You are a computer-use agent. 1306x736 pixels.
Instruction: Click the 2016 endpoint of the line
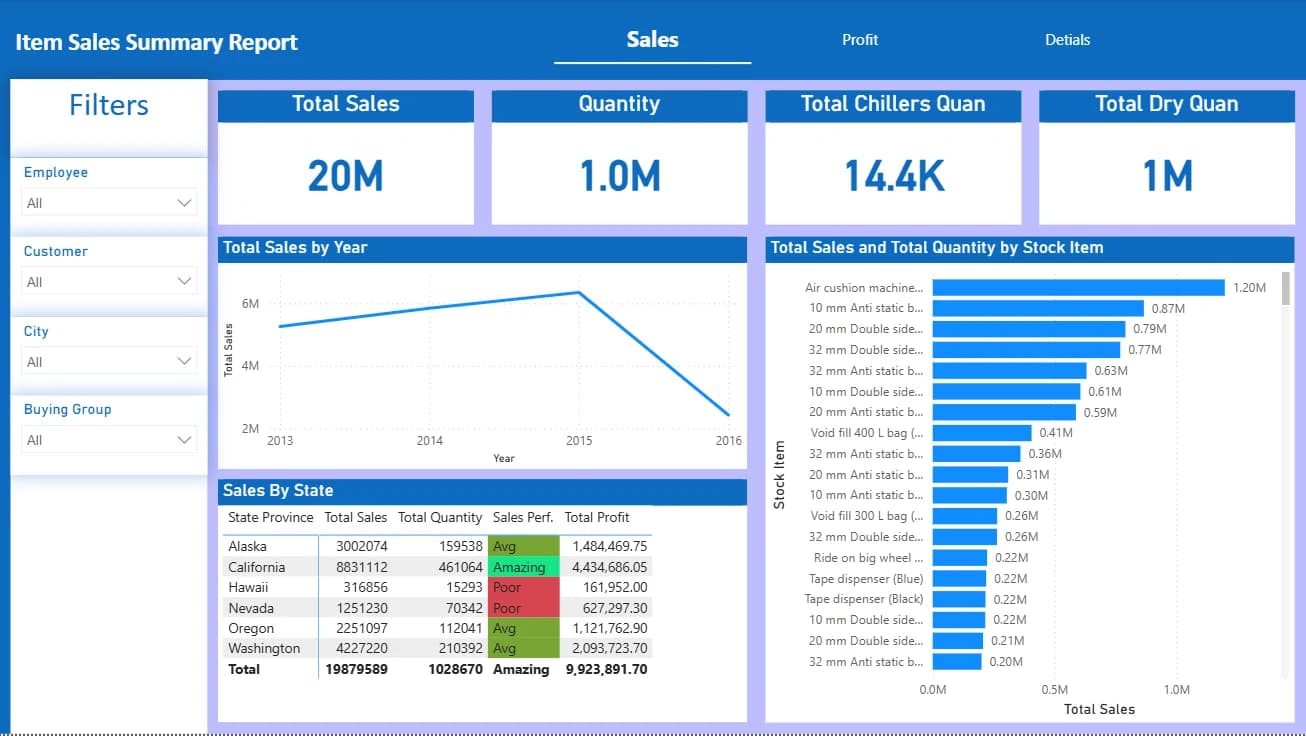[729, 414]
